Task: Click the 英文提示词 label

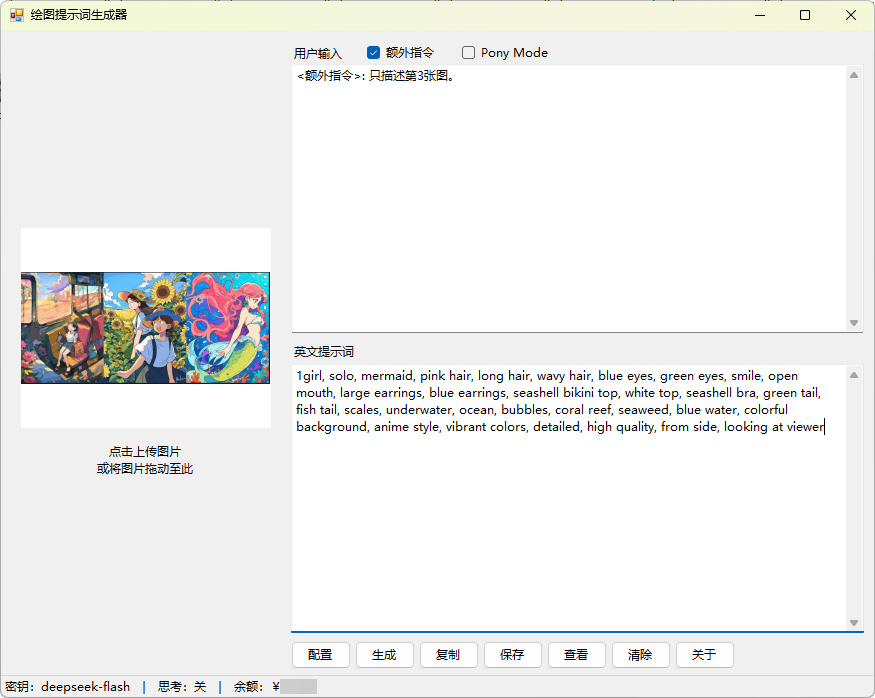Action: (324, 352)
